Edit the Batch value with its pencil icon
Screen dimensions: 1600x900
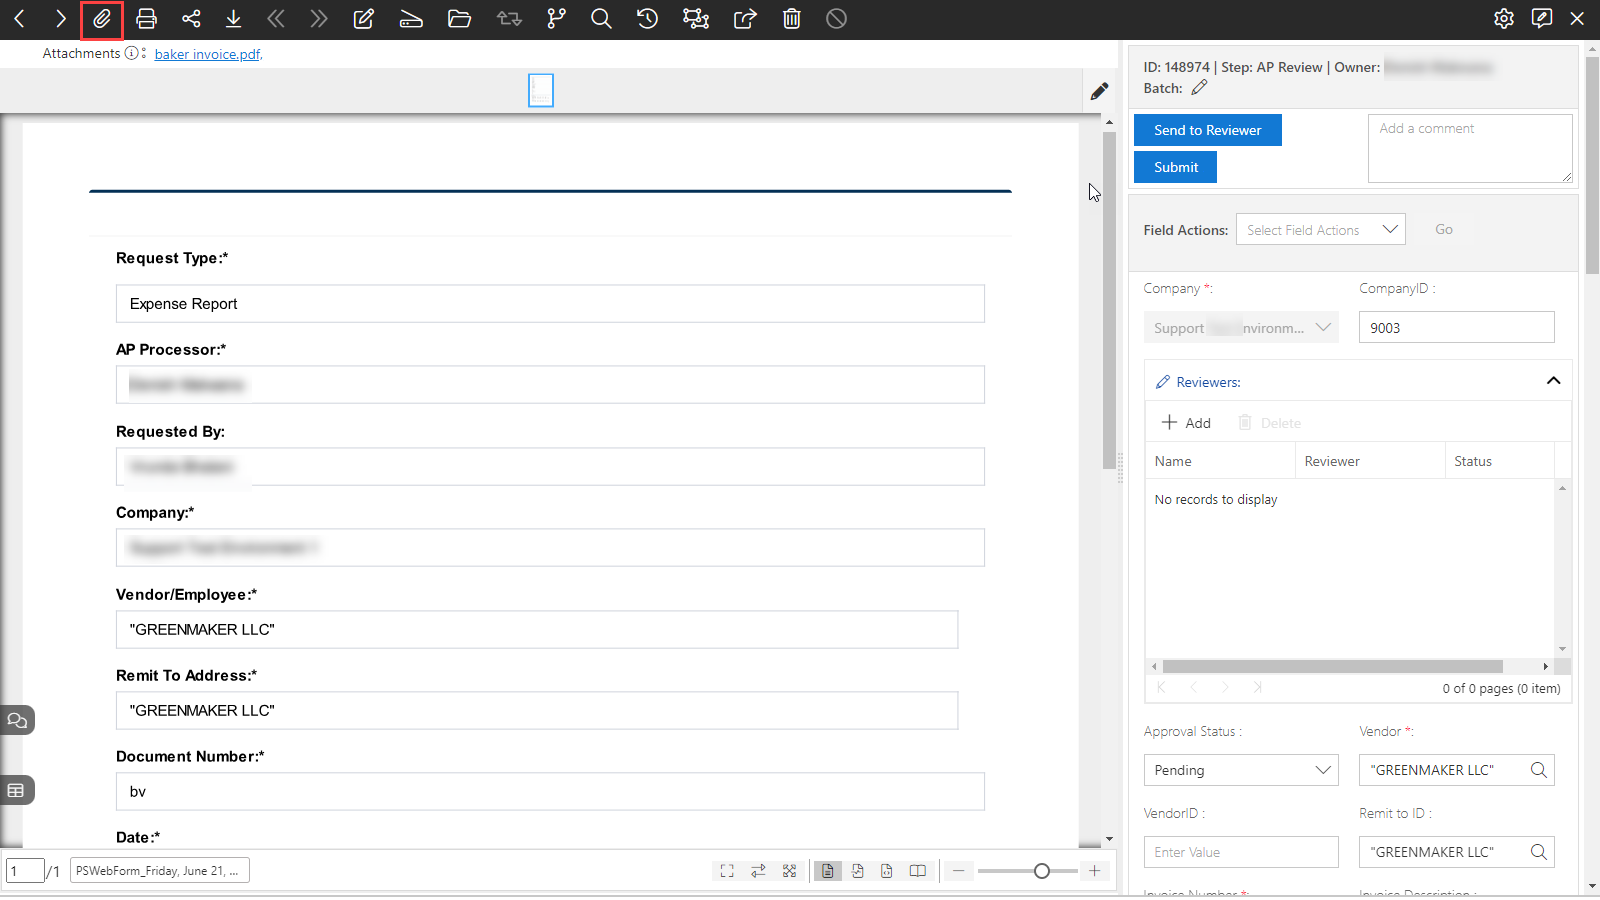pyautogui.click(x=1199, y=88)
